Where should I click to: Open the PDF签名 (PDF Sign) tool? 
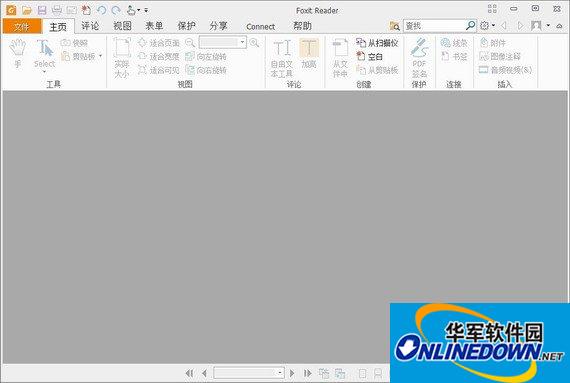419,58
